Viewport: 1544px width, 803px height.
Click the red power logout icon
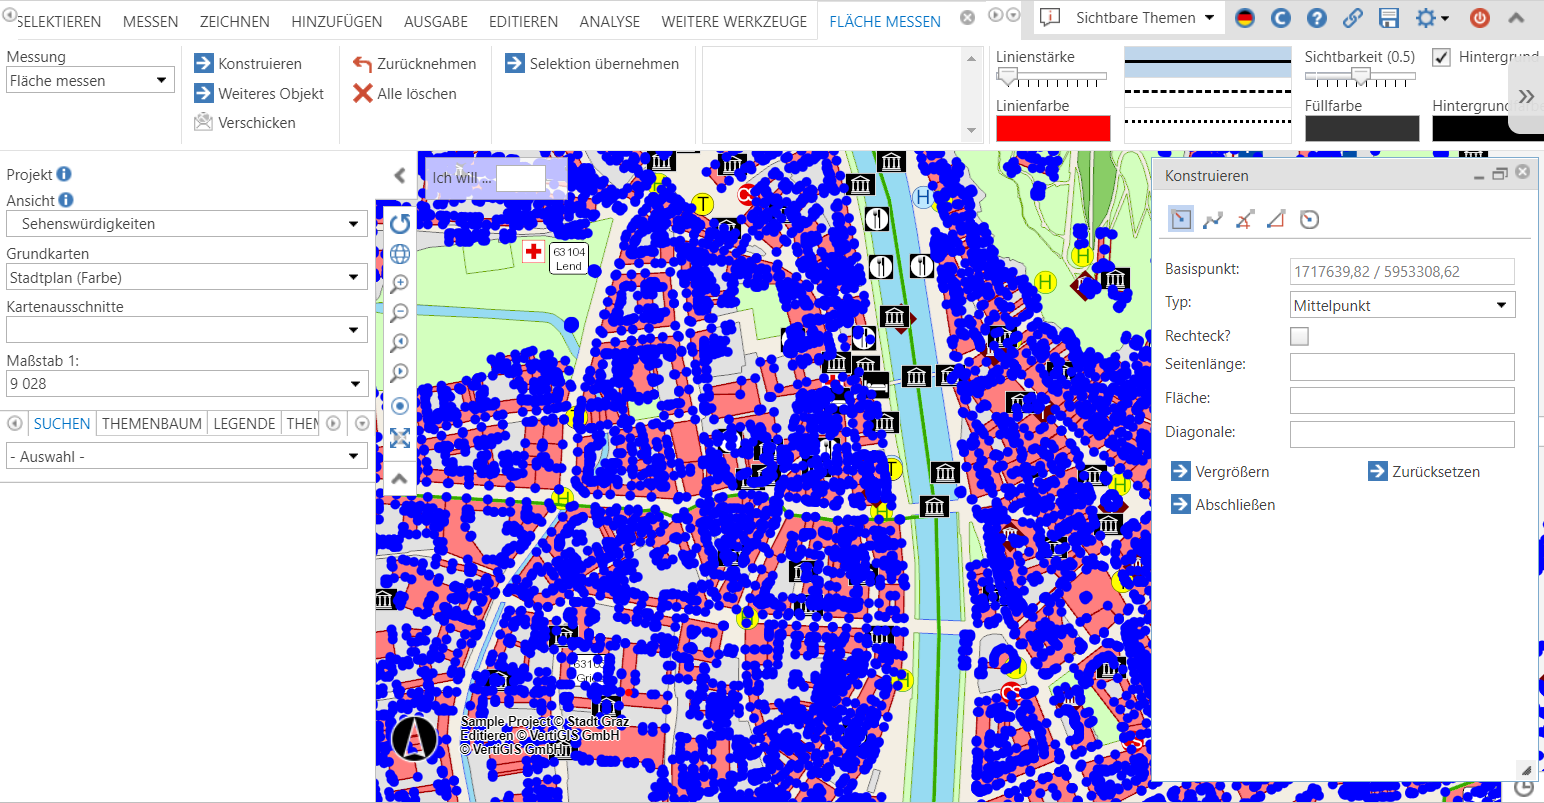pyautogui.click(x=1480, y=18)
